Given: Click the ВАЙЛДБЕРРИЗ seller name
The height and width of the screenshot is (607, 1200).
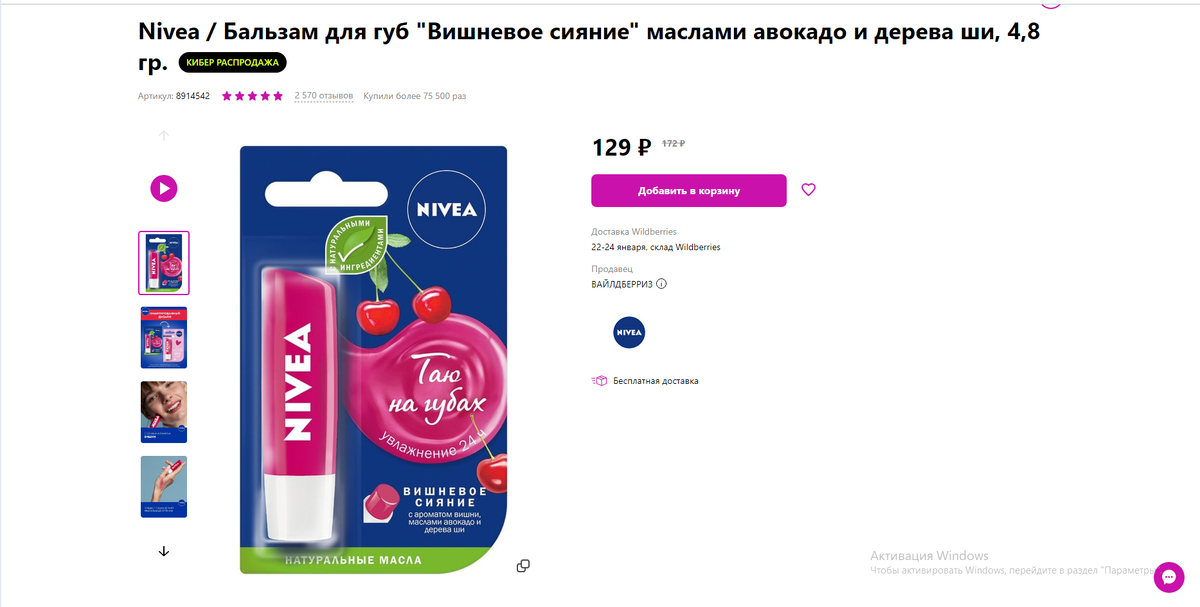Looking at the screenshot, I should tap(622, 284).
